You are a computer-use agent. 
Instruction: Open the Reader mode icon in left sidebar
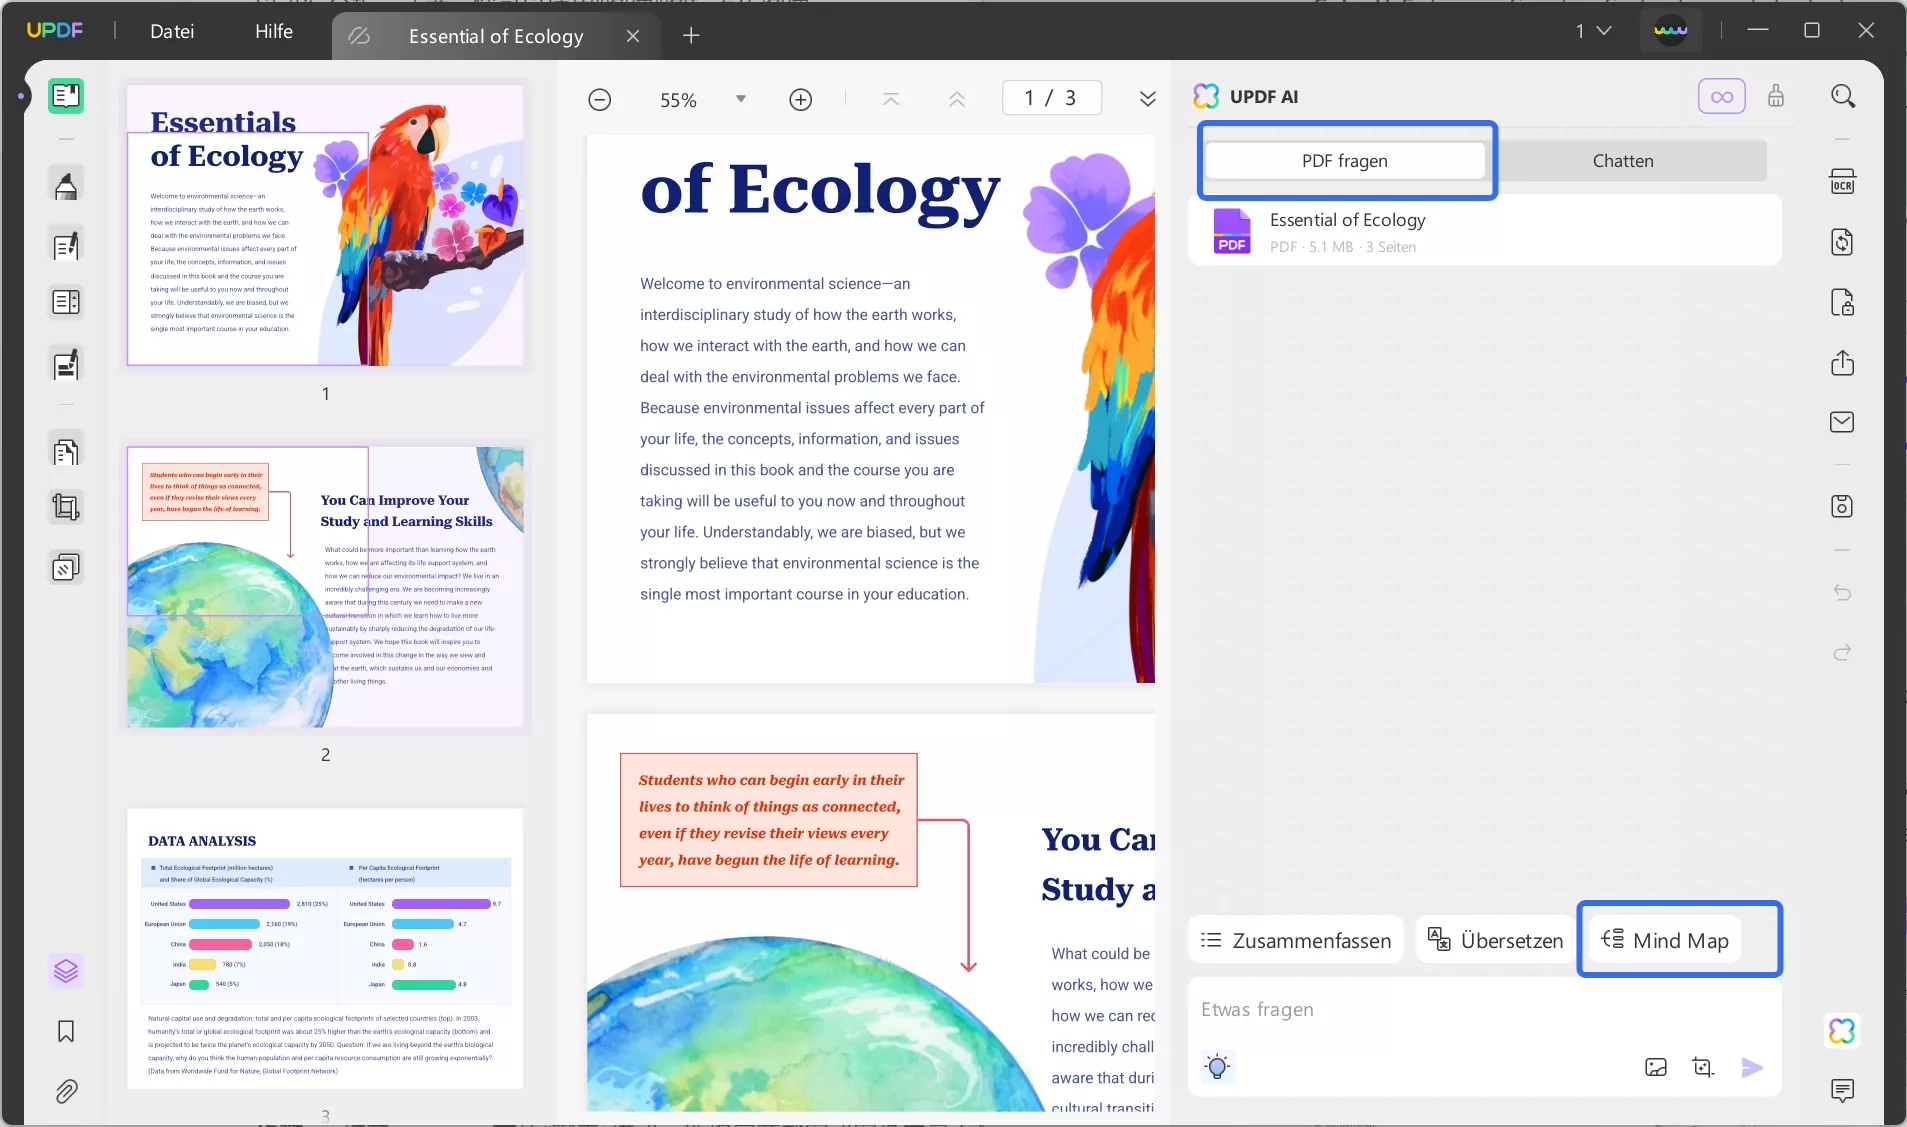tap(66, 96)
